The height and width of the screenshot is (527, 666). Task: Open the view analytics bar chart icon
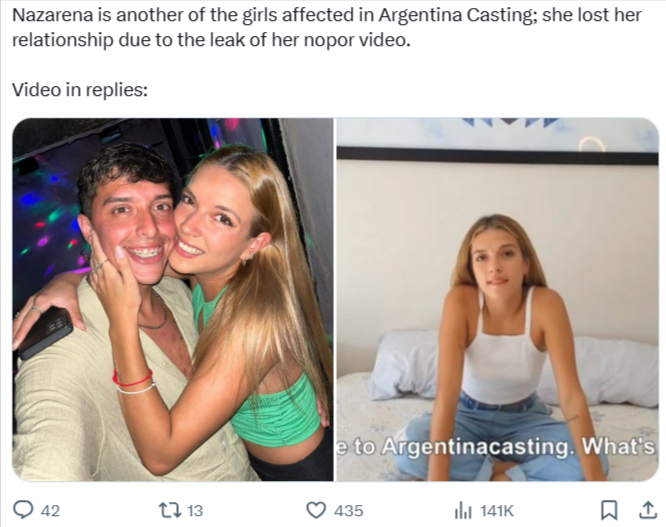point(463,510)
